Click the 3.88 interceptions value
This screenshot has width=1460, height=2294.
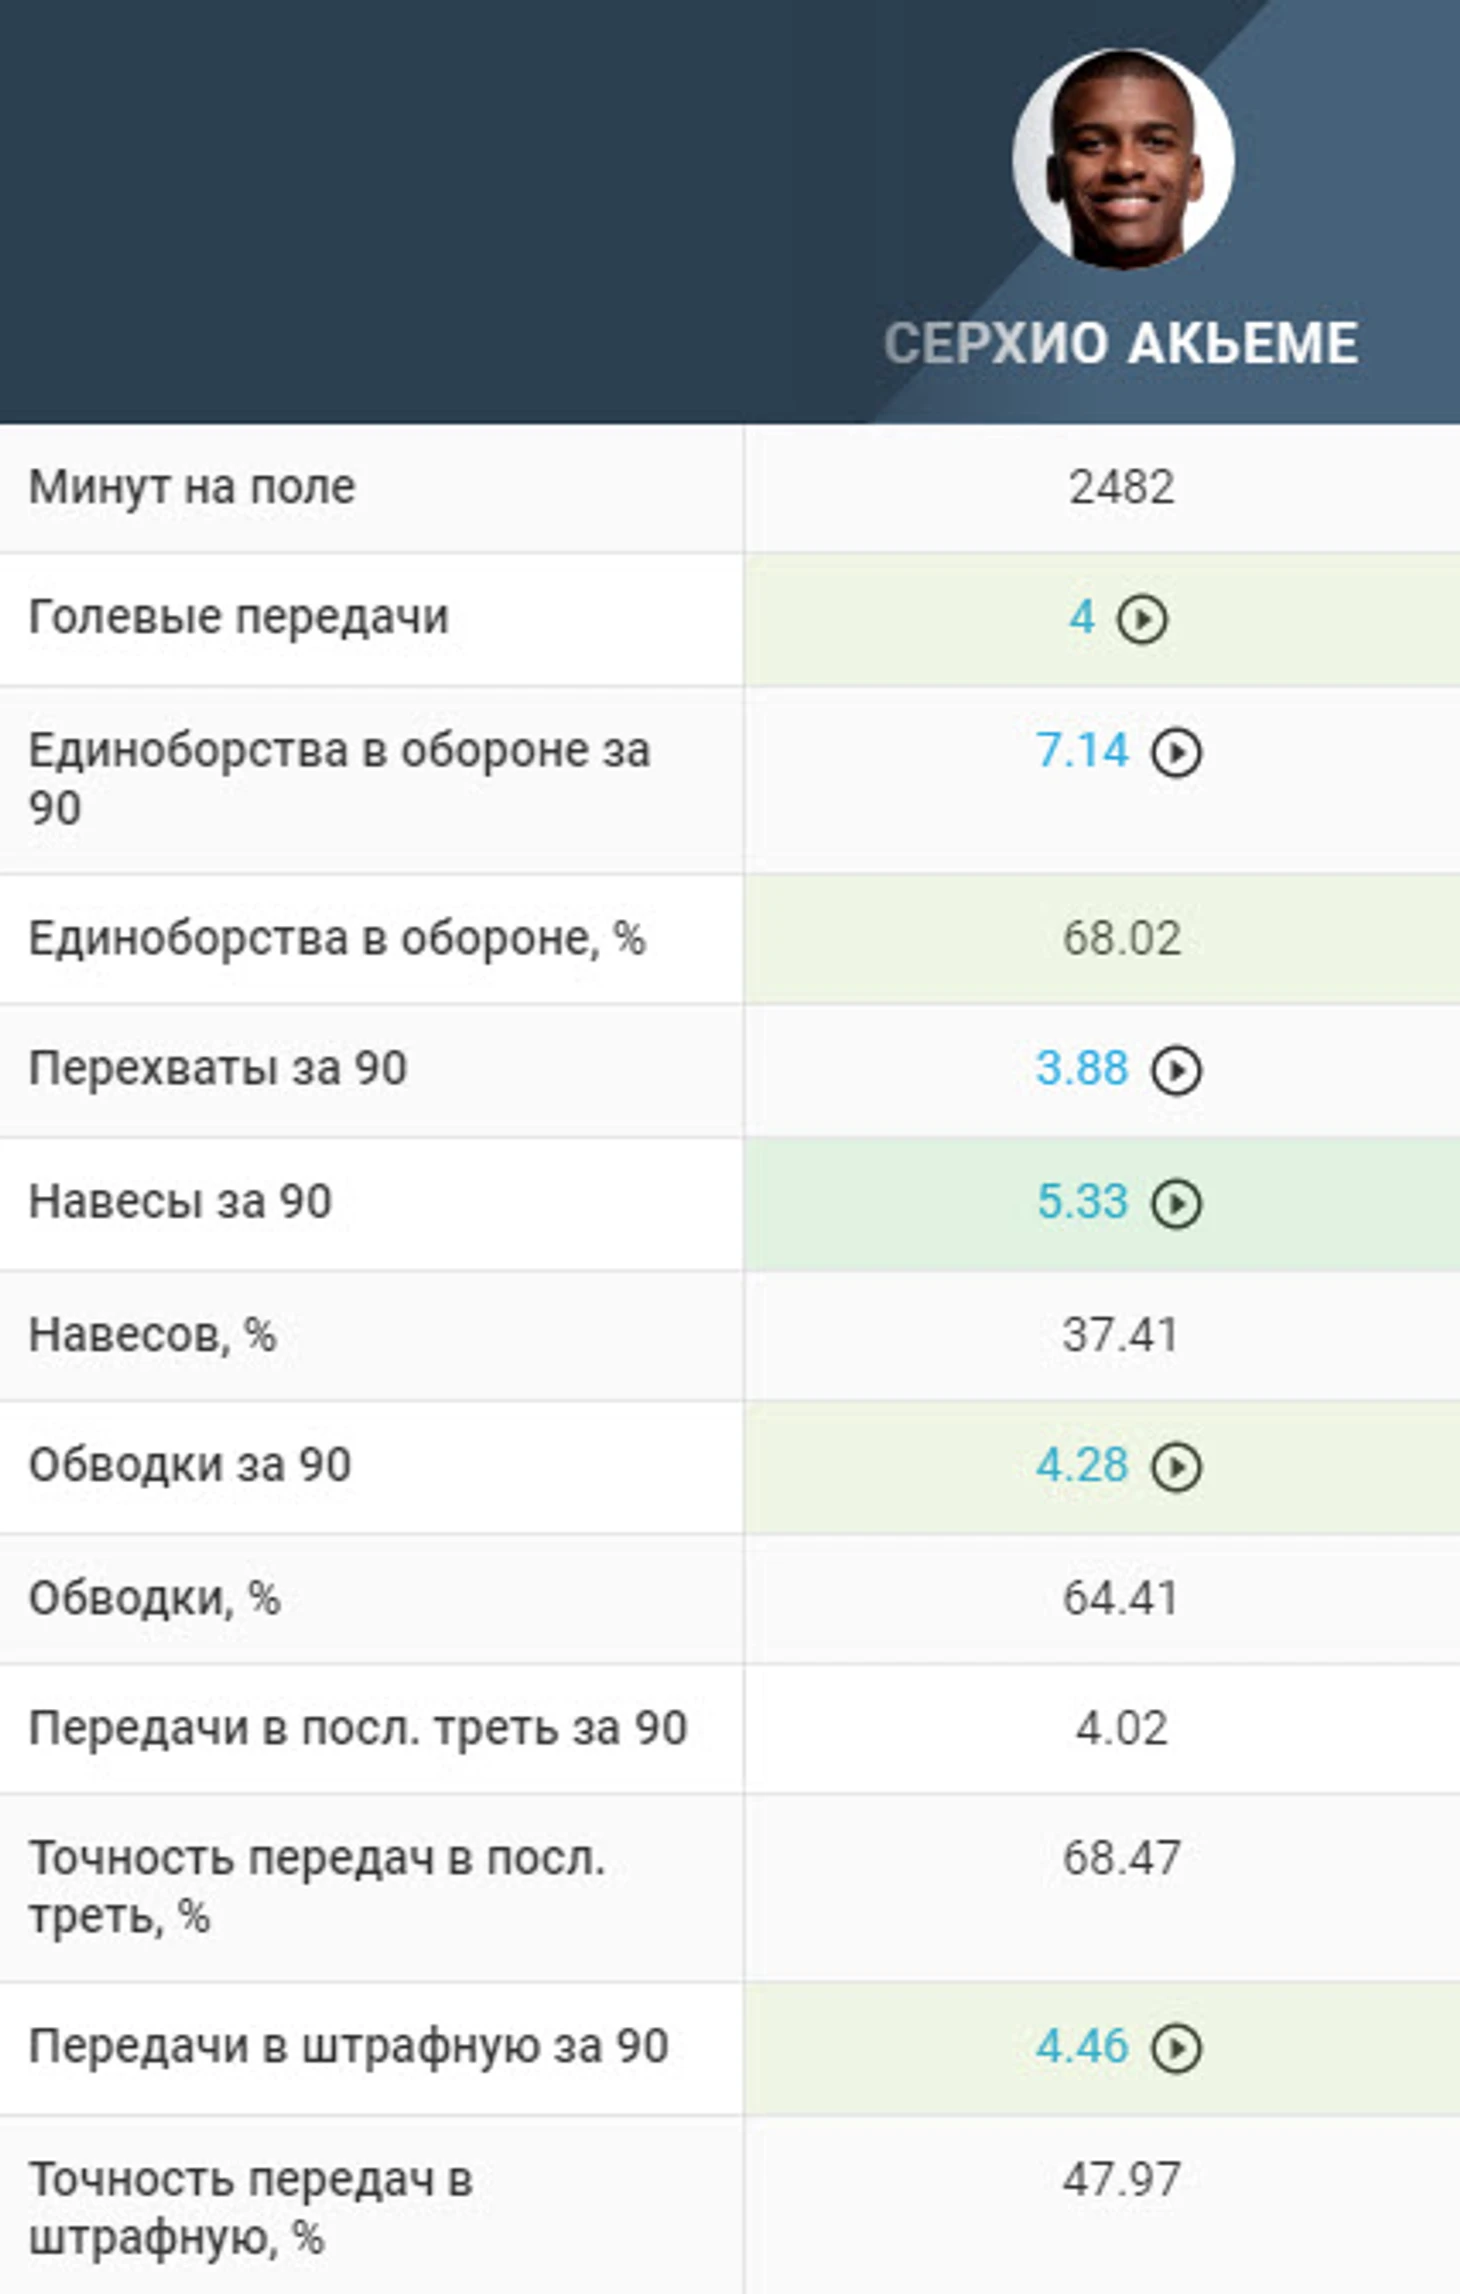(1082, 1068)
